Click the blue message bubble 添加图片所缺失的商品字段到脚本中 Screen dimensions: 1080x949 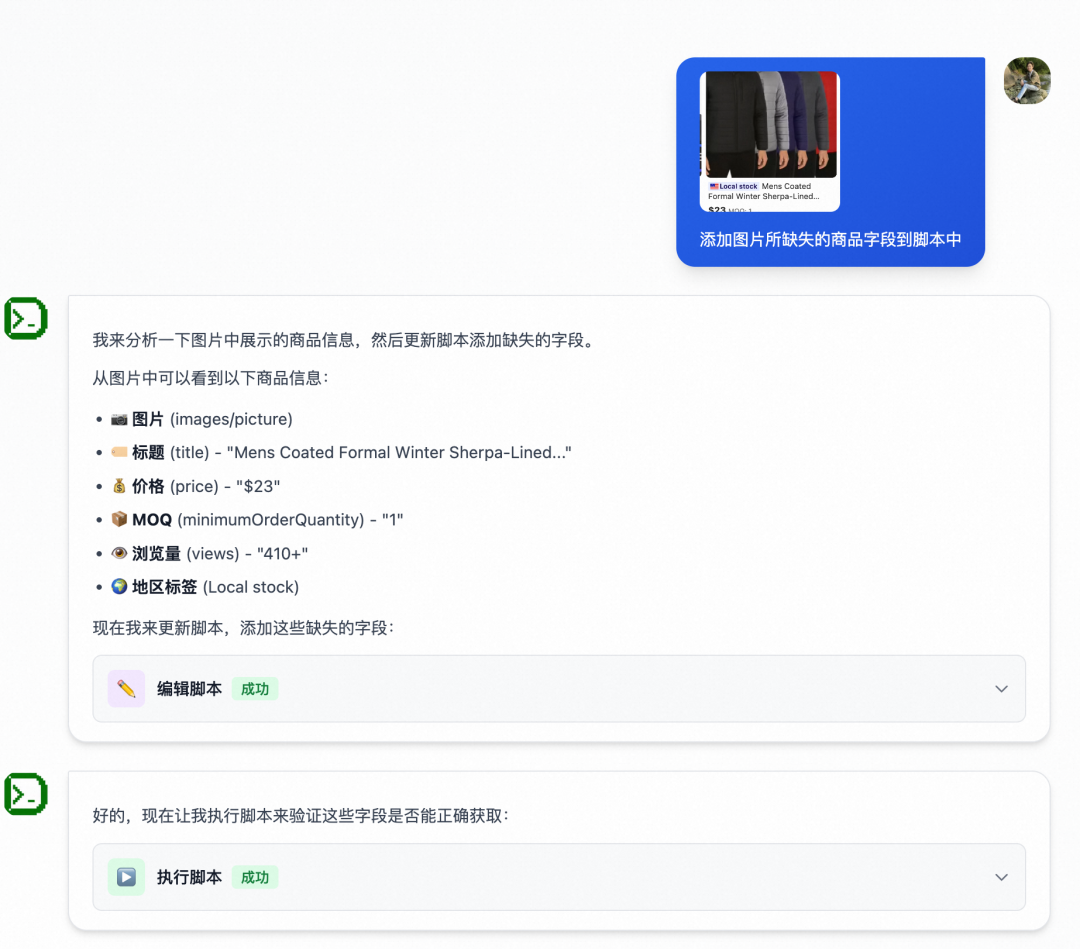point(830,240)
